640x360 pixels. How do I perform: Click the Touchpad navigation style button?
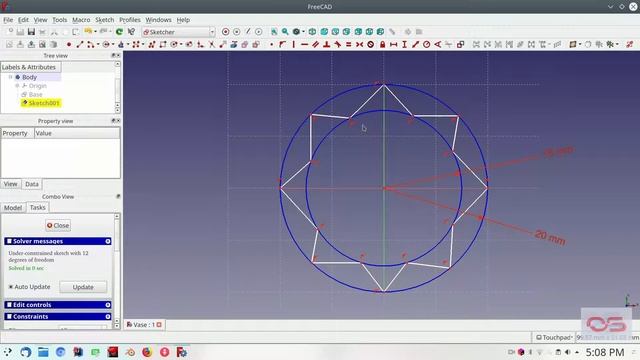click(554, 338)
